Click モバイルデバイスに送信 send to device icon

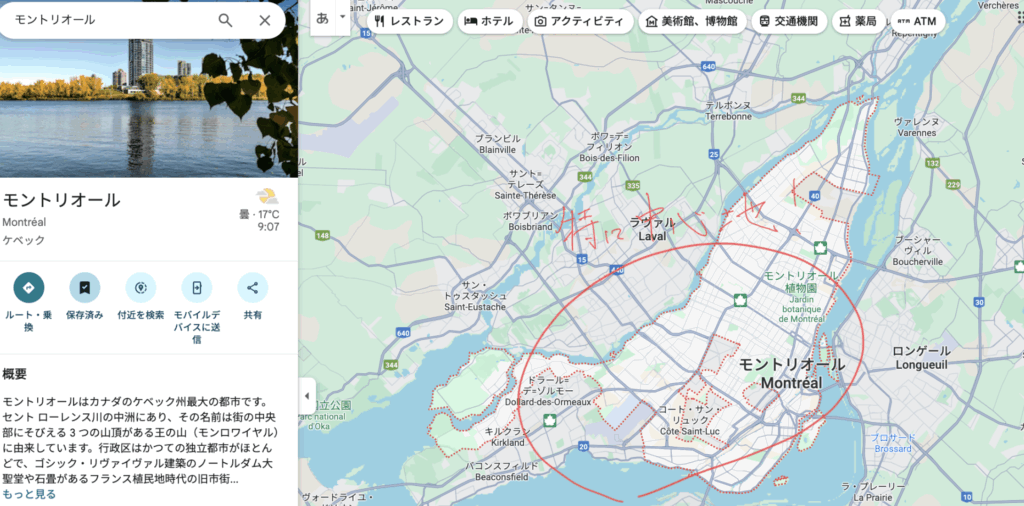(x=197, y=288)
